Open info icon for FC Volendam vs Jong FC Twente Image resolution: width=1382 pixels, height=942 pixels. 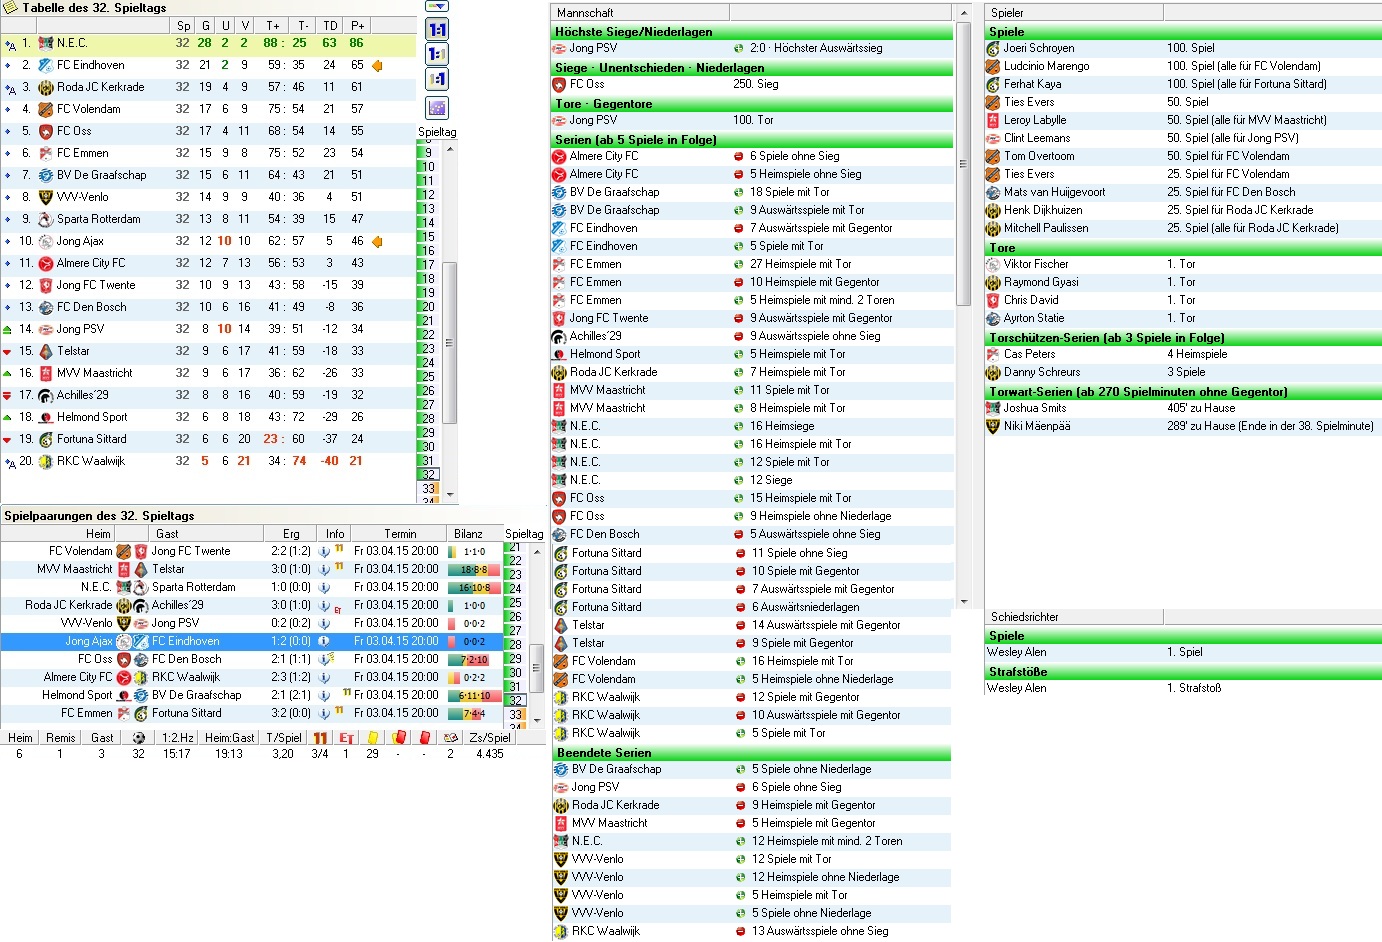pyautogui.click(x=324, y=551)
